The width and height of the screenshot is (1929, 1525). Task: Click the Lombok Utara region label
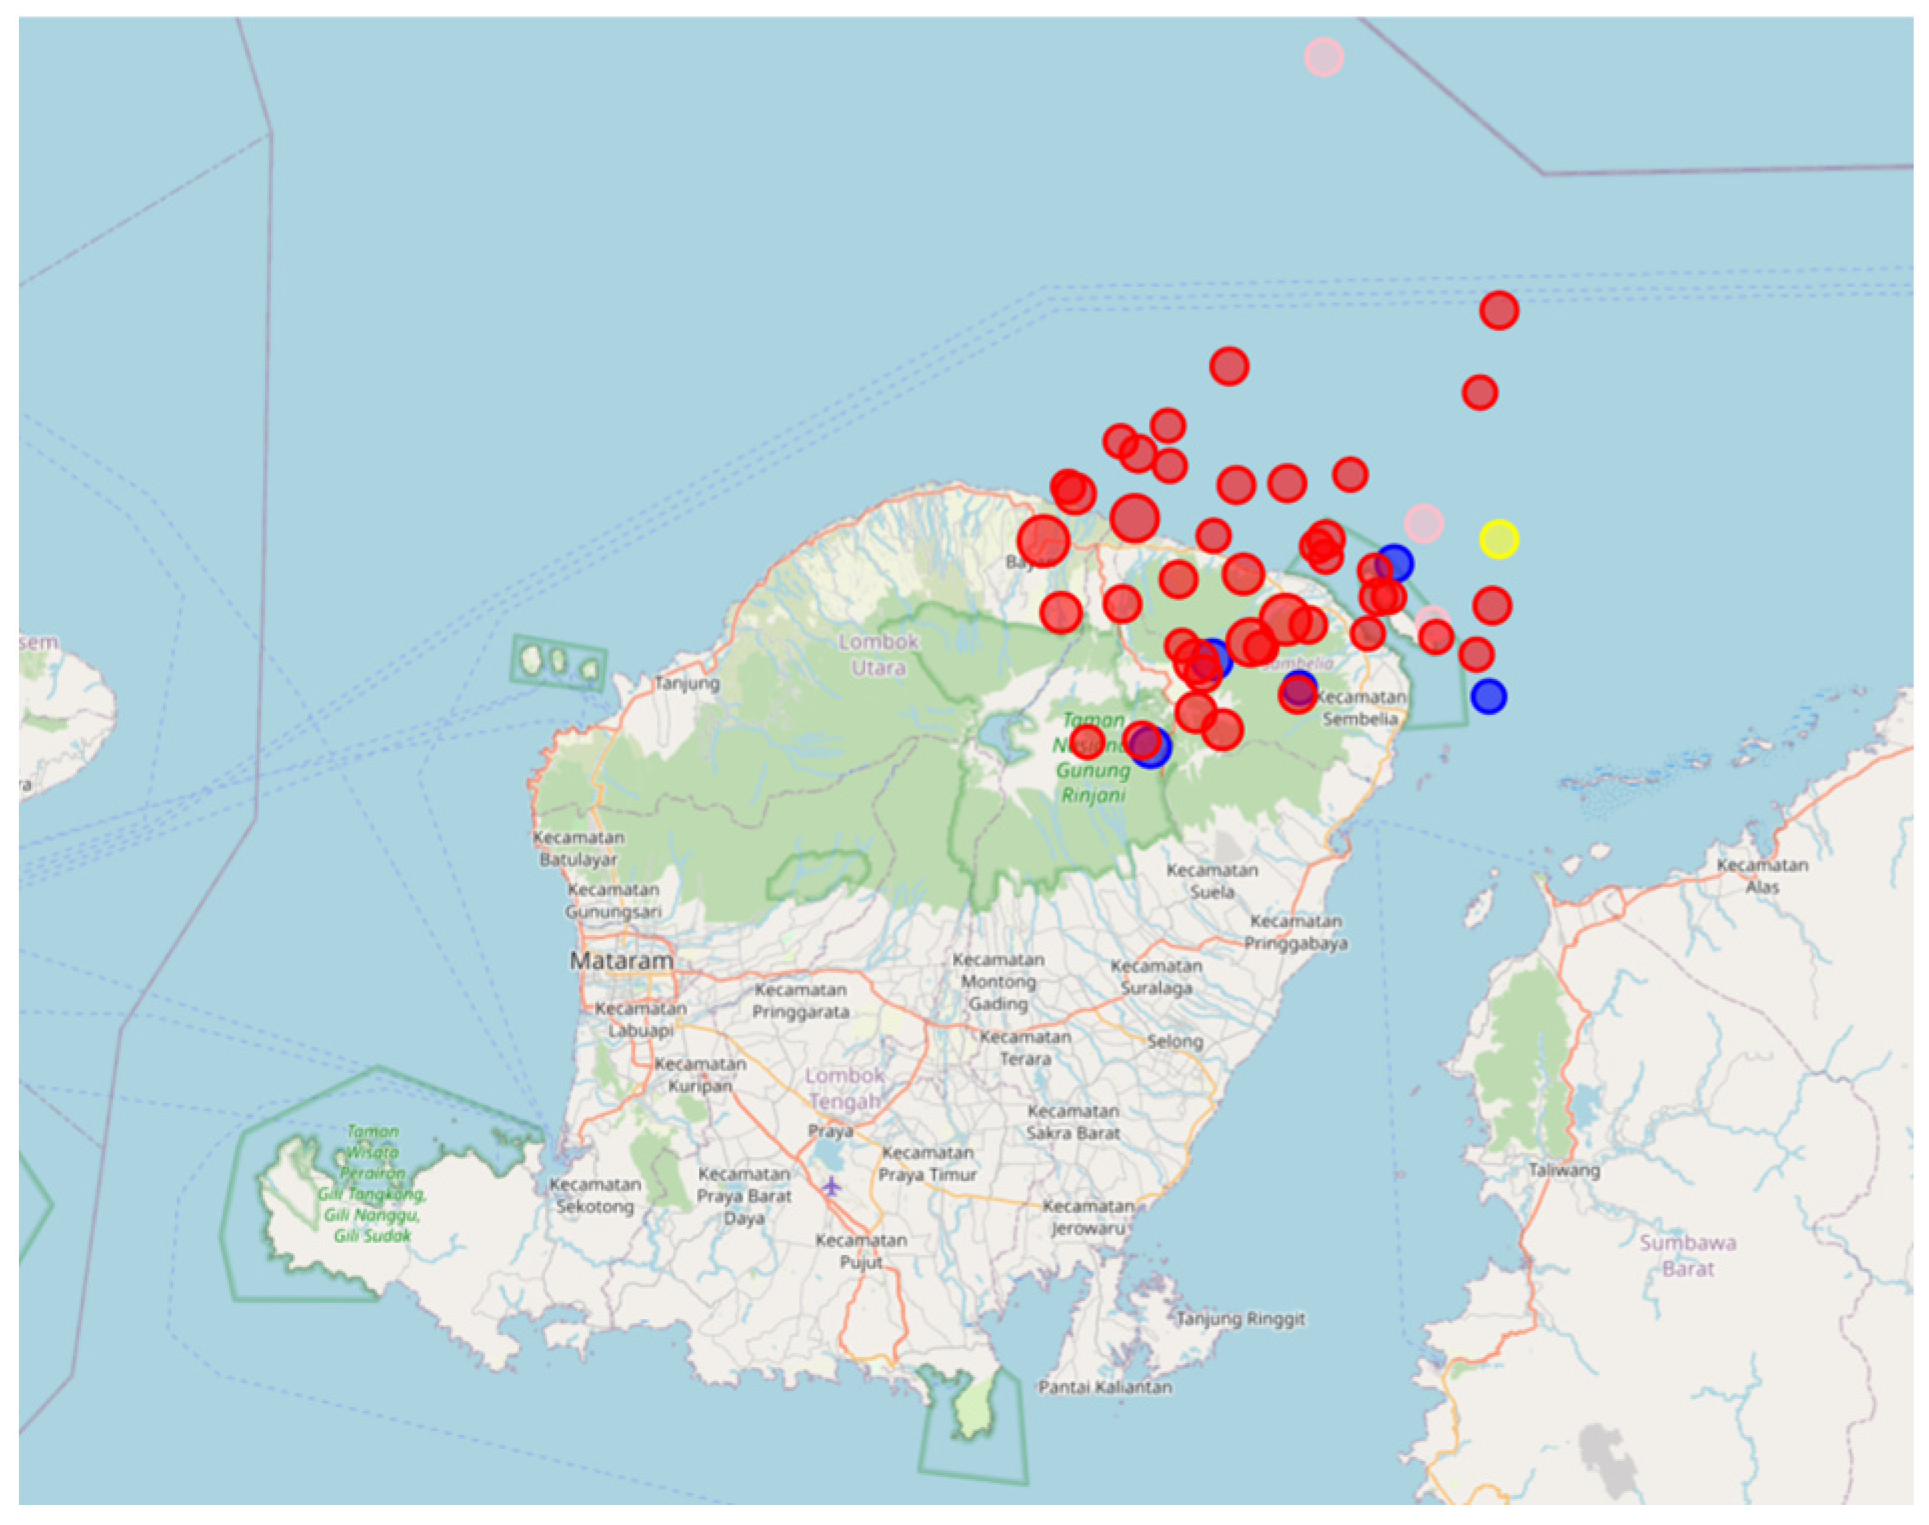[878, 654]
